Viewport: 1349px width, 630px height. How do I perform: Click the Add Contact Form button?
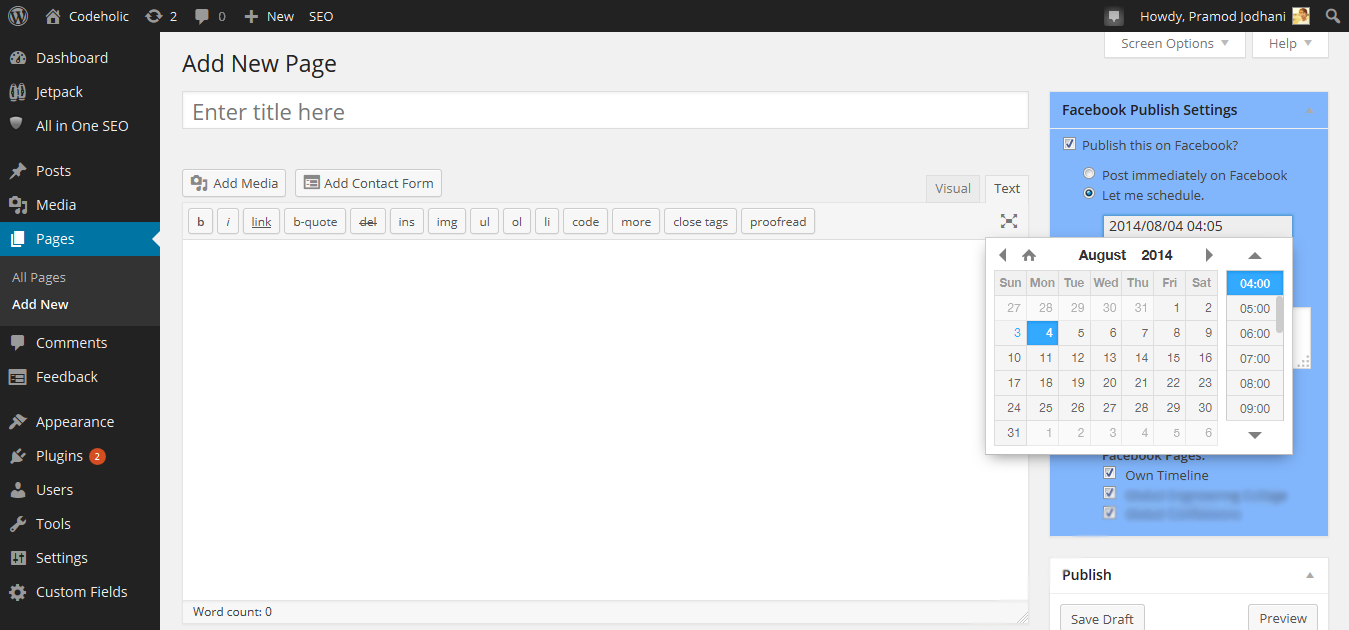(368, 183)
